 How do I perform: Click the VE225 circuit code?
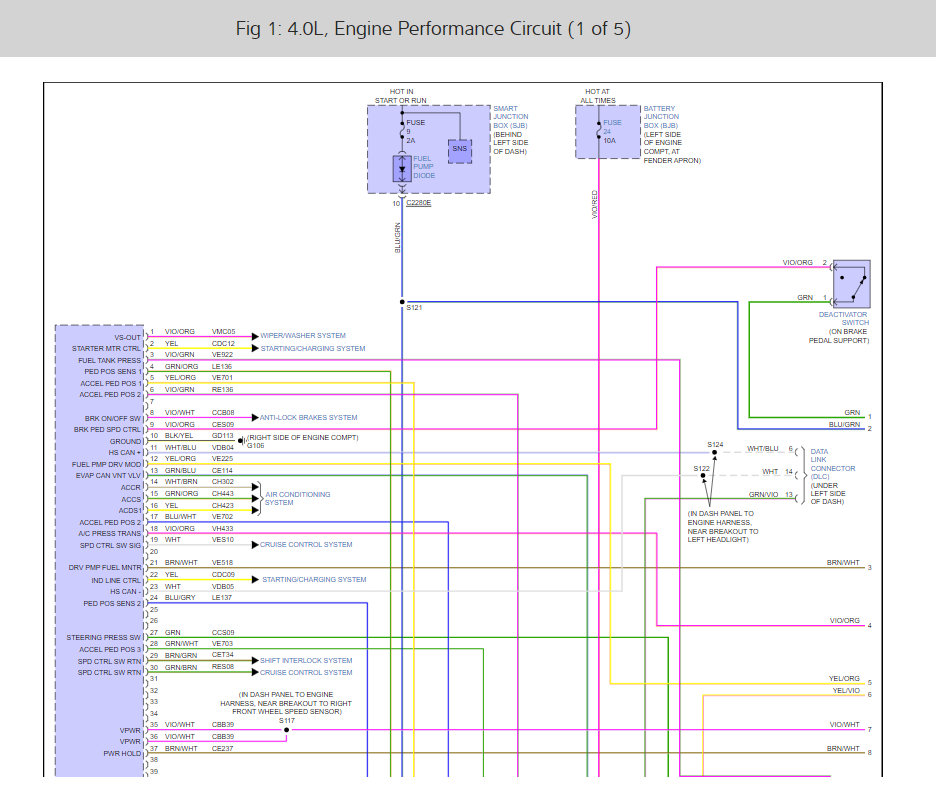[x=222, y=459]
